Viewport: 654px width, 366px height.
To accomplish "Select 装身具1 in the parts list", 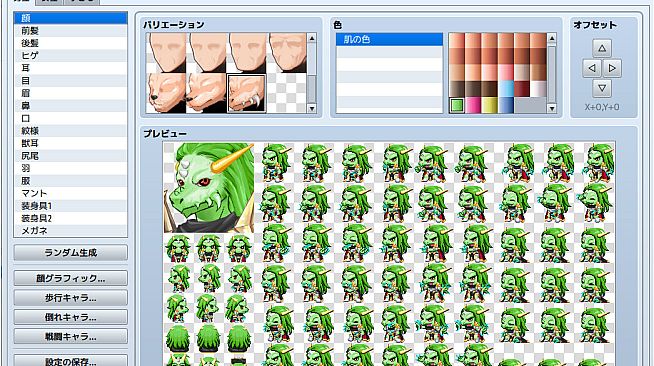I will (70, 206).
